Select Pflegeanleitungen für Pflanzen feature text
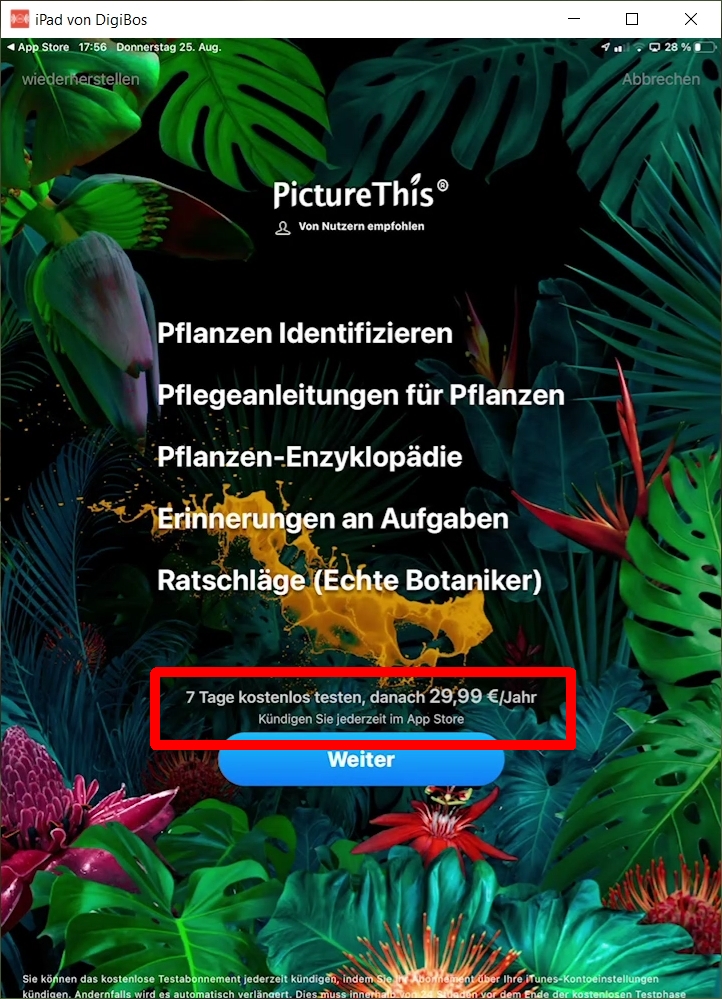This screenshot has width=722, height=999. (x=361, y=395)
